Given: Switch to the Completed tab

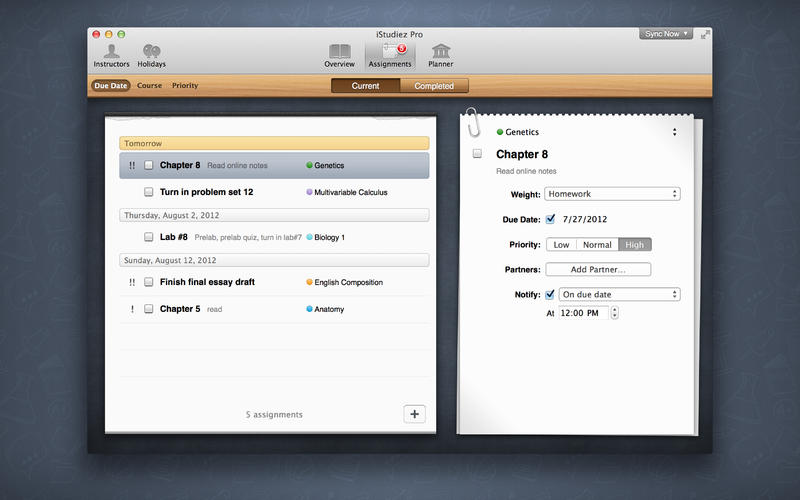Looking at the screenshot, I should pyautogui.click(x=434, y=86).
